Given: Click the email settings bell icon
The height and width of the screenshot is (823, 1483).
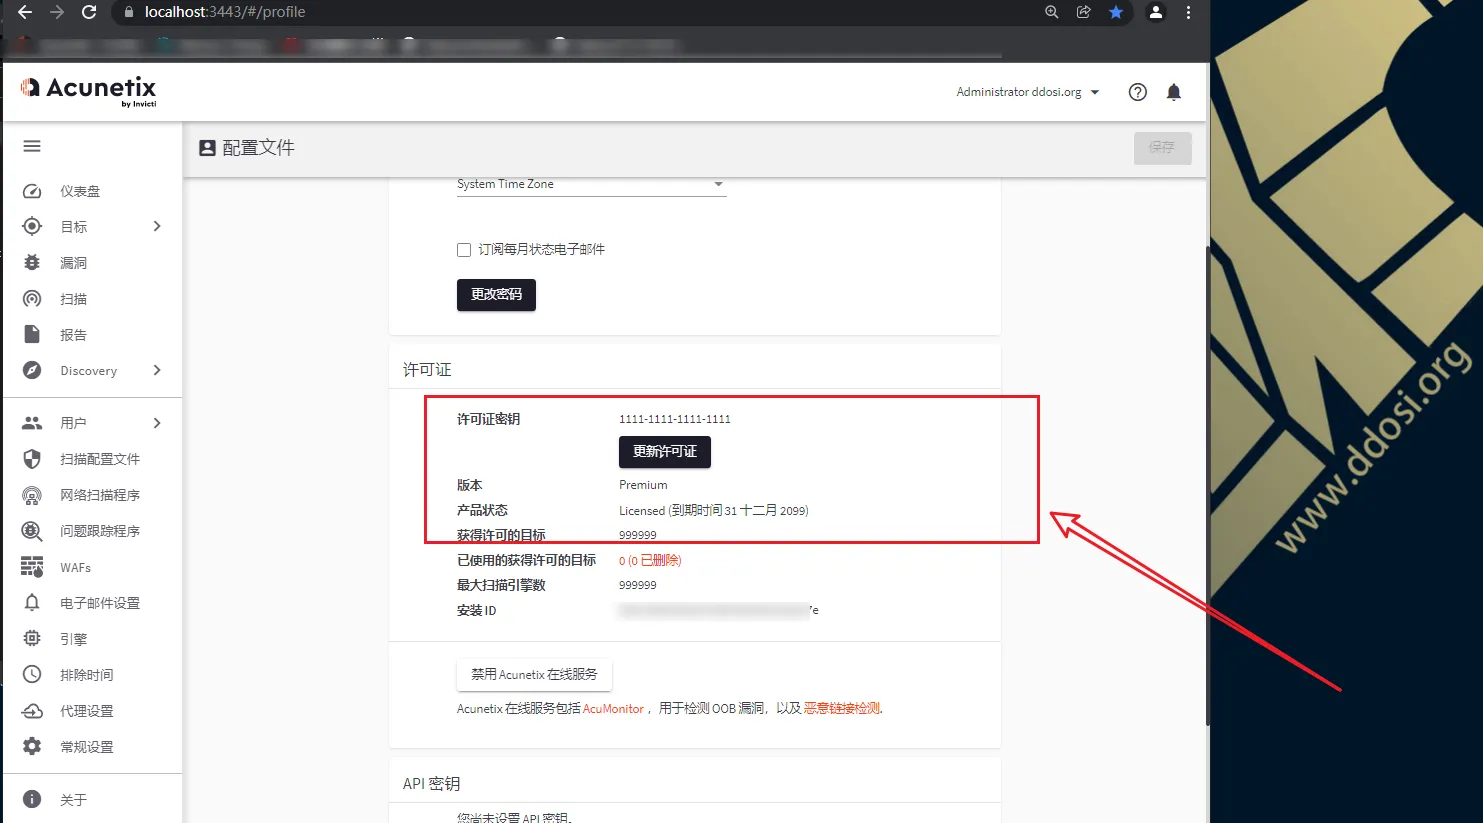Looking at the screenshot, I should pyautogui.click(x=32, y=603).
